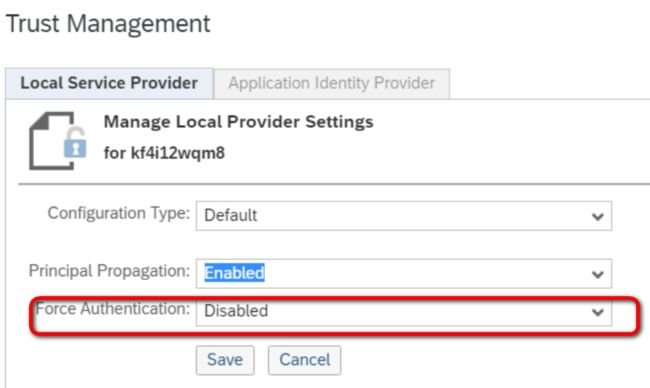Save the local provider settings
The width and height of the screenshot is (650, 388).
click(x=225, y=360)
